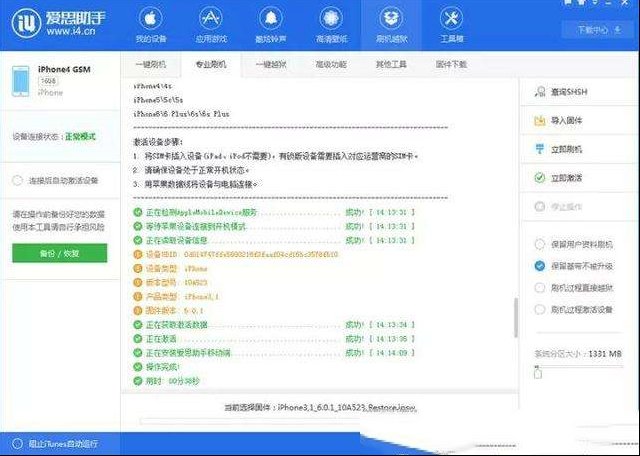This screenshot has width=640, height=456.
Task: Select 刷机过程直接越狱 option
Action: pyautogui.click(x=540, y=287)
